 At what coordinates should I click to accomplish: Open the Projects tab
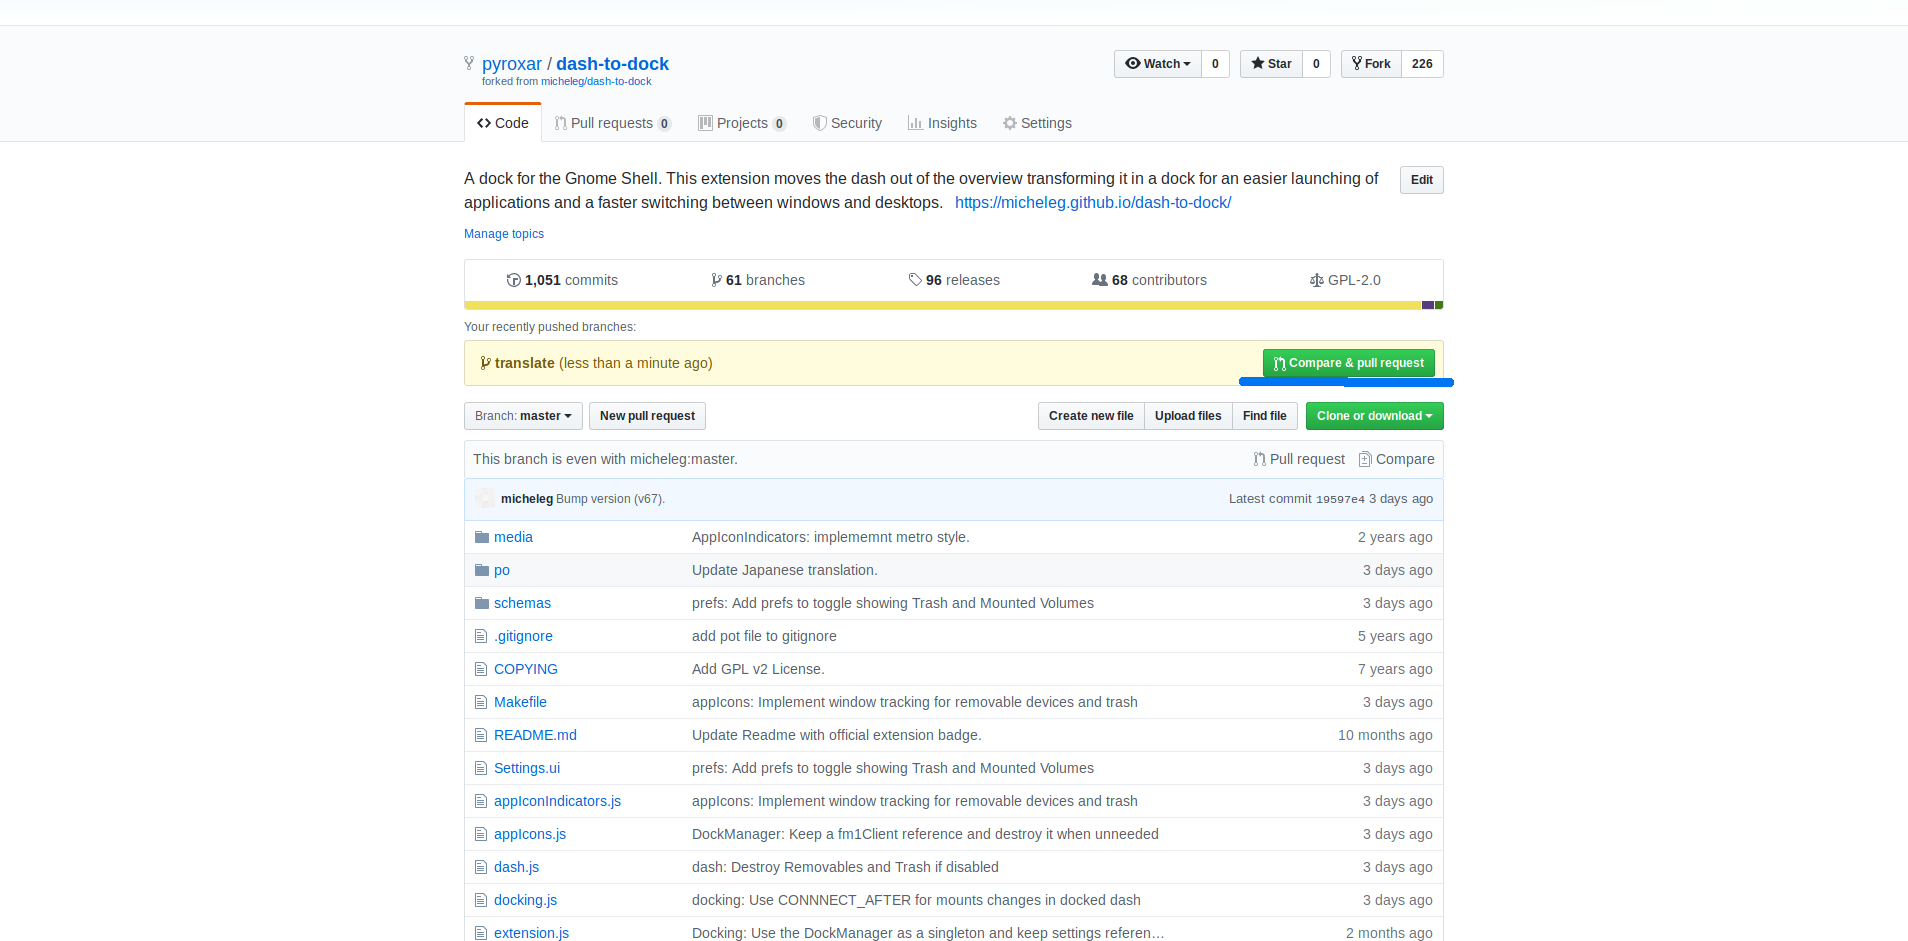pos(742,123)
